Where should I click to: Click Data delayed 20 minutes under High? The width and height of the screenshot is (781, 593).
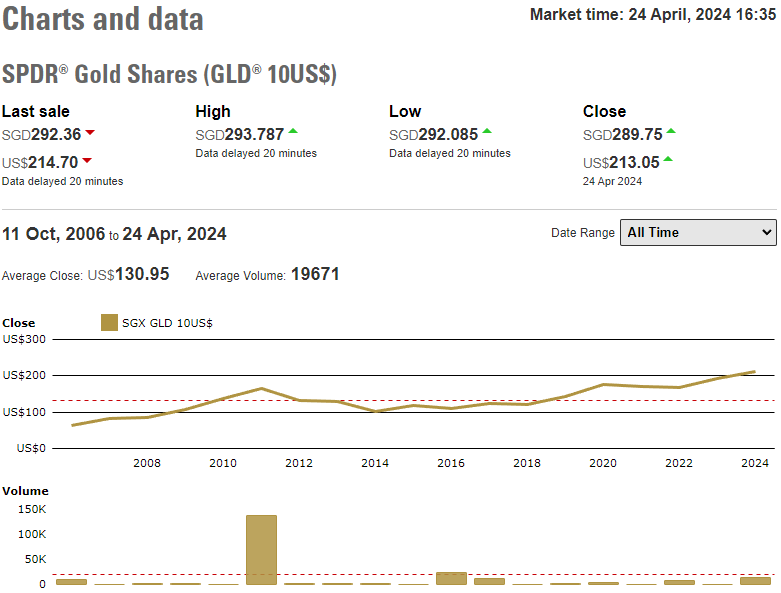coord(256,153)
